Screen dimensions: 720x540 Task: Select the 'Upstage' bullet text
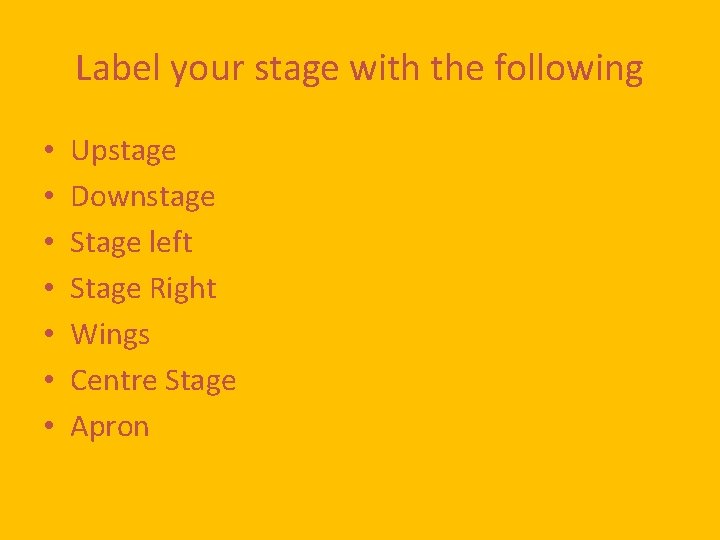tap(123, 151)
